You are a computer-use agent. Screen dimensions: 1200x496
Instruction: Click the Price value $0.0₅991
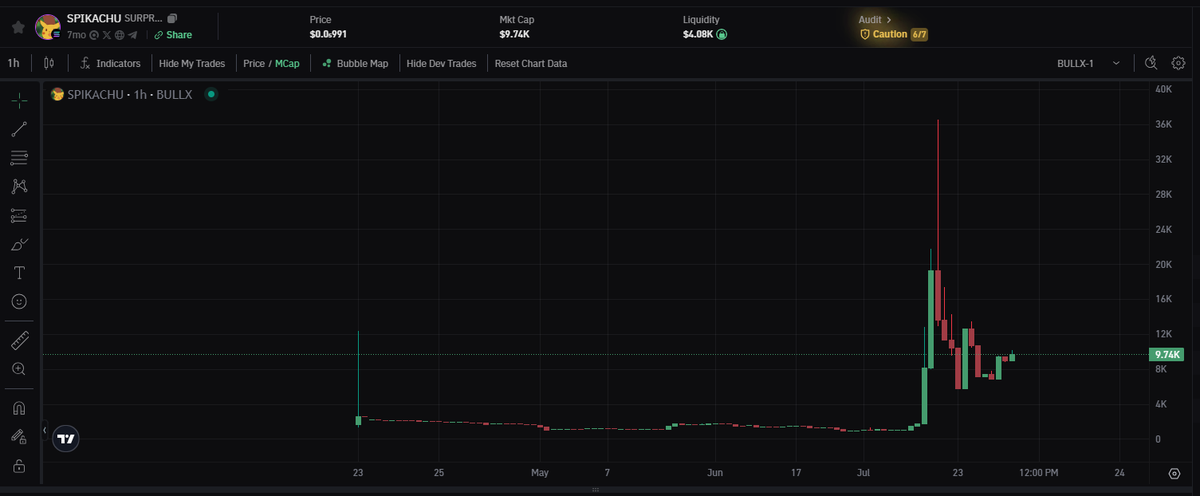coord(328,34)
